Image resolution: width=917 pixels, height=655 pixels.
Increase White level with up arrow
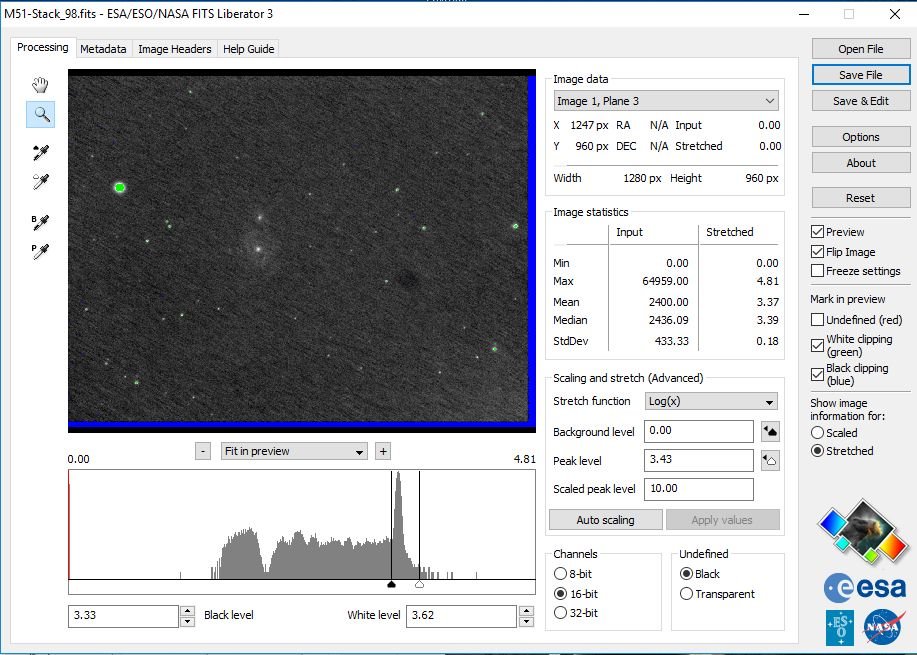(526, 611)
